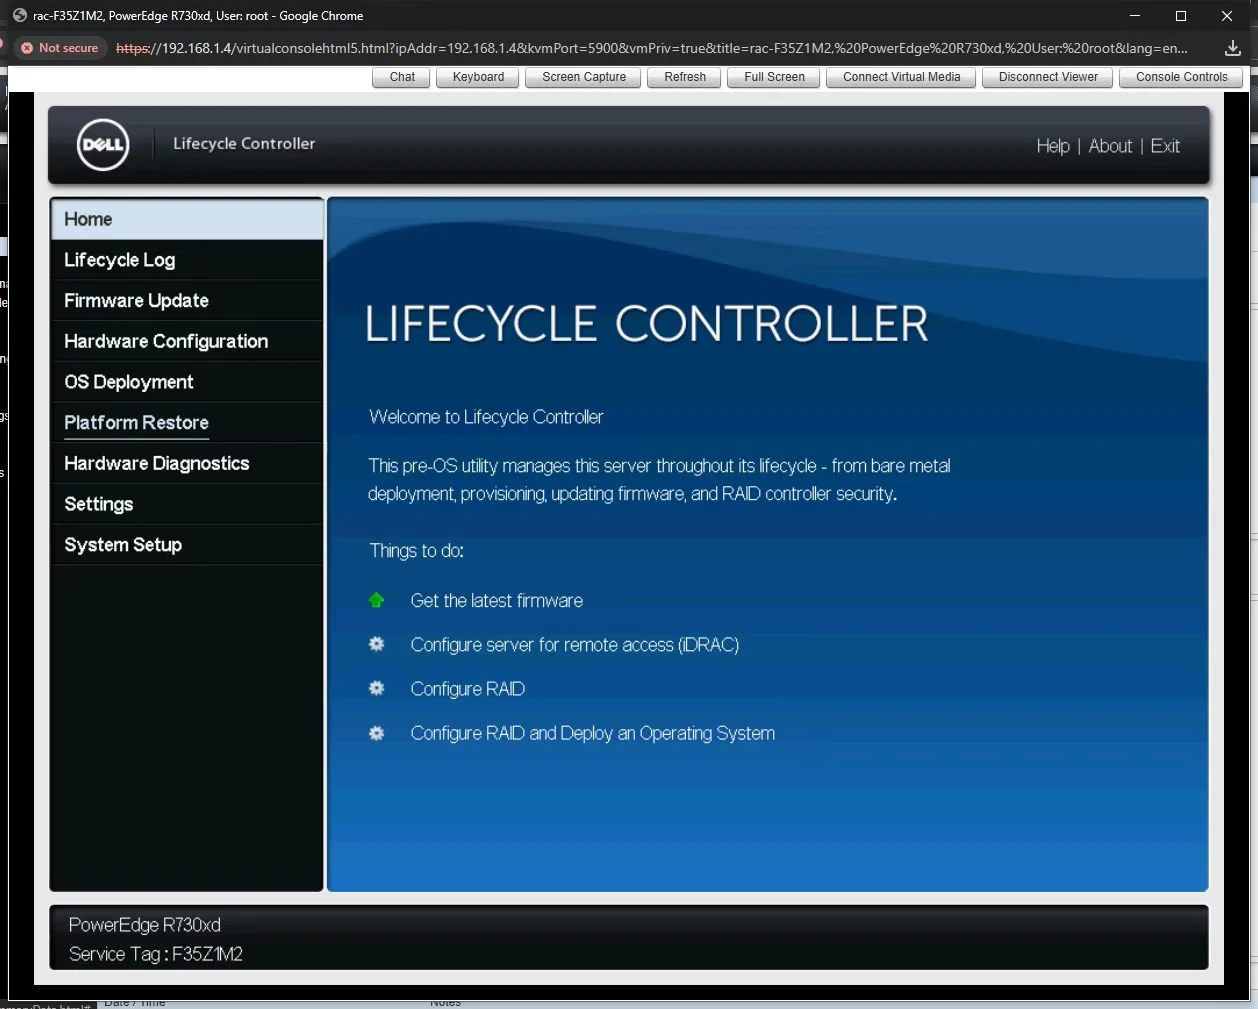
Task: Click the green arrow firmware icon
Action: tap(377, 600)
